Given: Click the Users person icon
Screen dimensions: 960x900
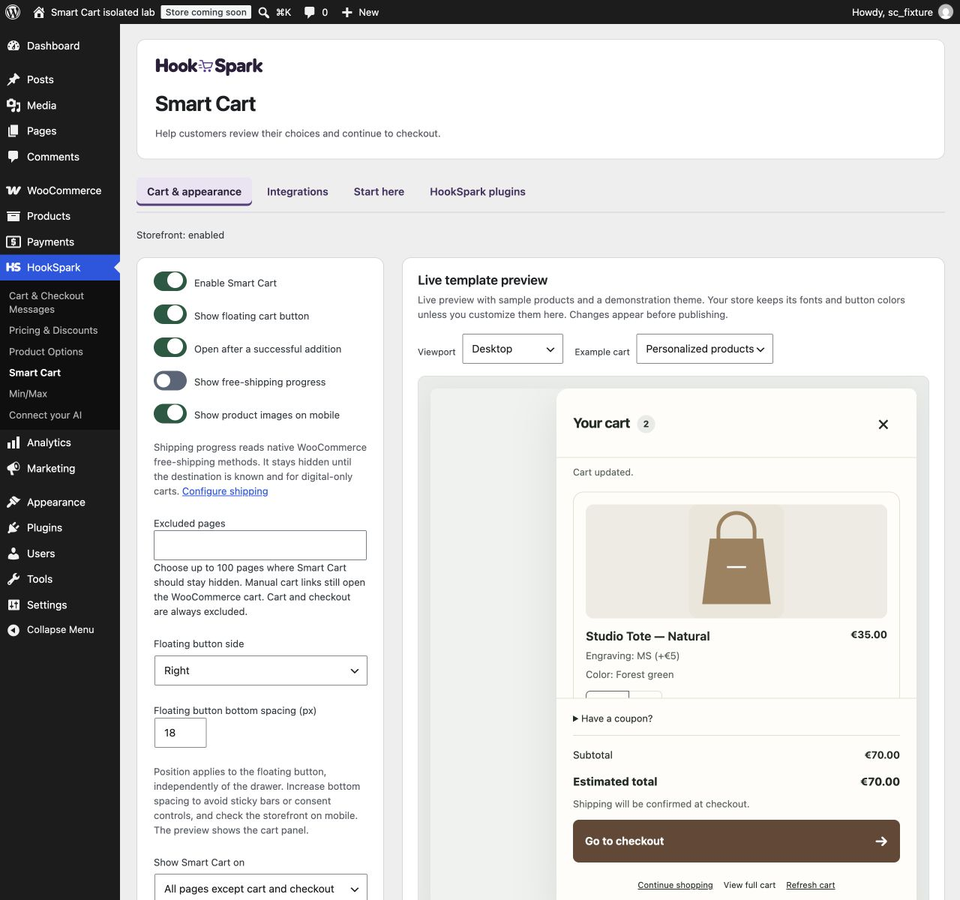Looking at the screenshot, I should (13, 553).
